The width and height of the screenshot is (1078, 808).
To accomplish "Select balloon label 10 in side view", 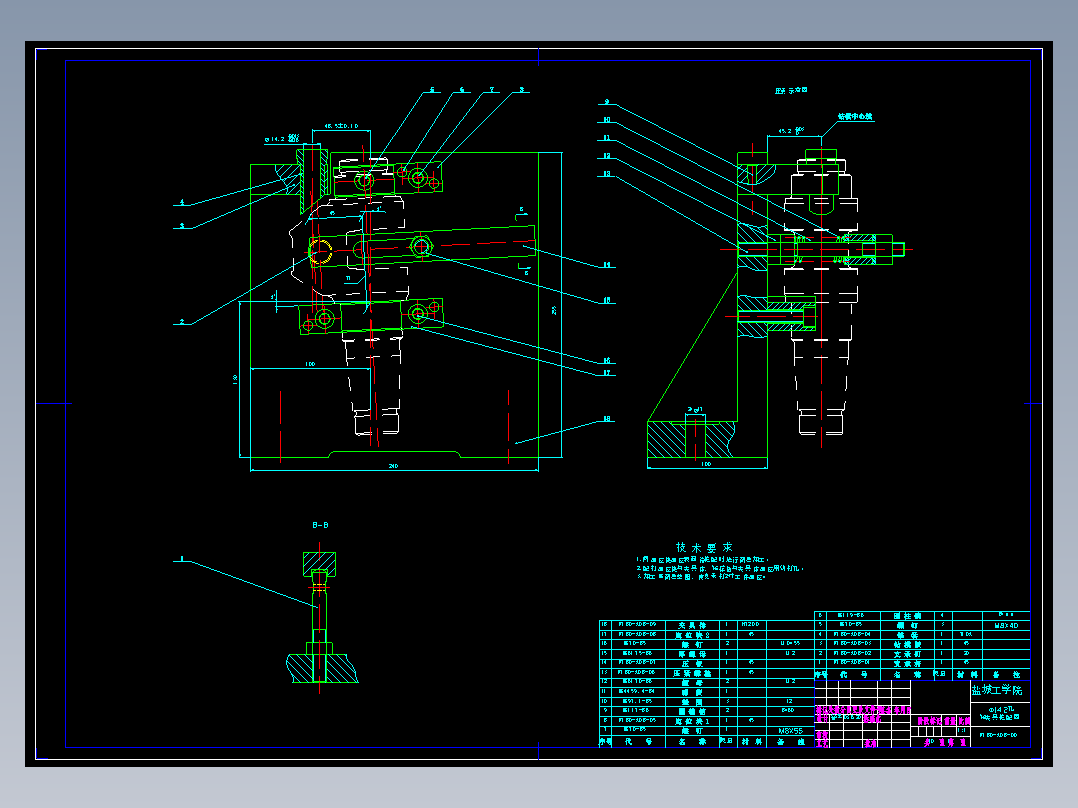I will [606, 120].
